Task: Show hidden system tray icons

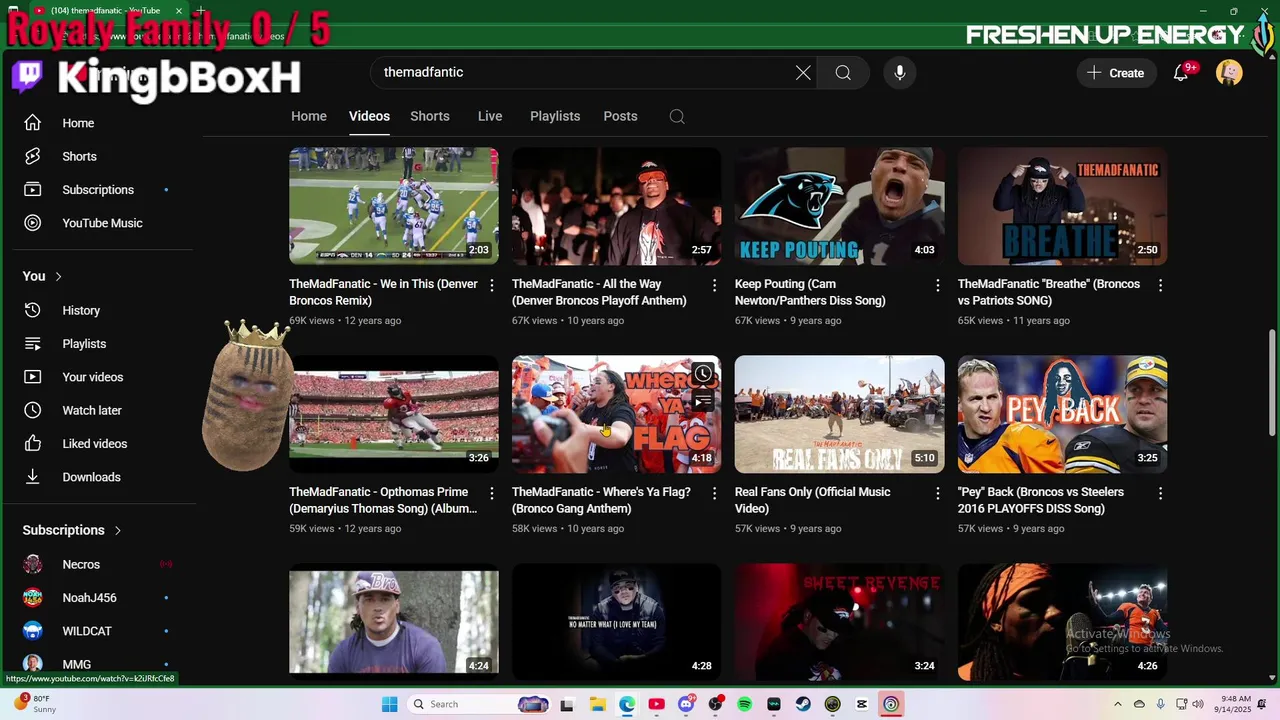Action: point(1118,704)
